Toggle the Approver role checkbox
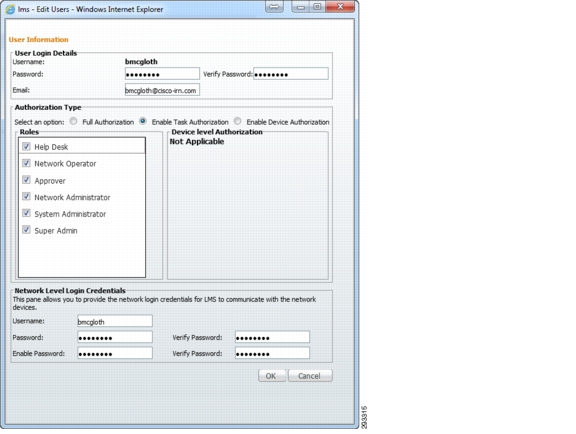Viewport: 576px width, 434px height. pos(26,180)
